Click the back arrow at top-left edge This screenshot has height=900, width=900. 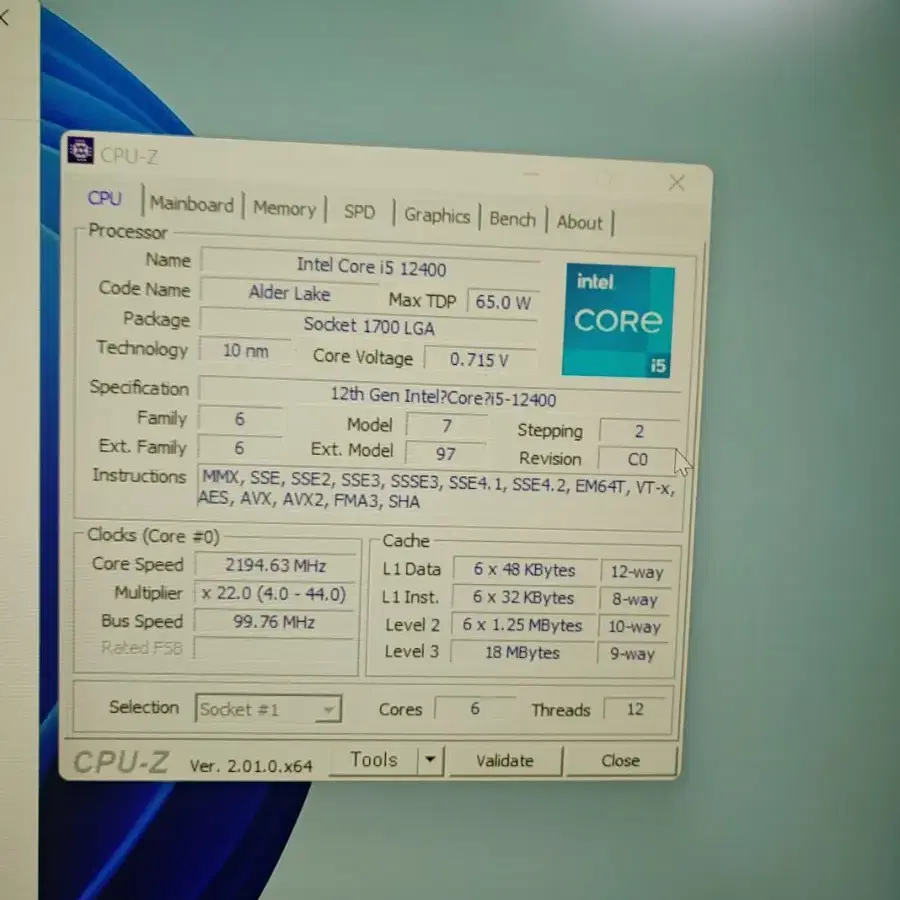[5, 18]
